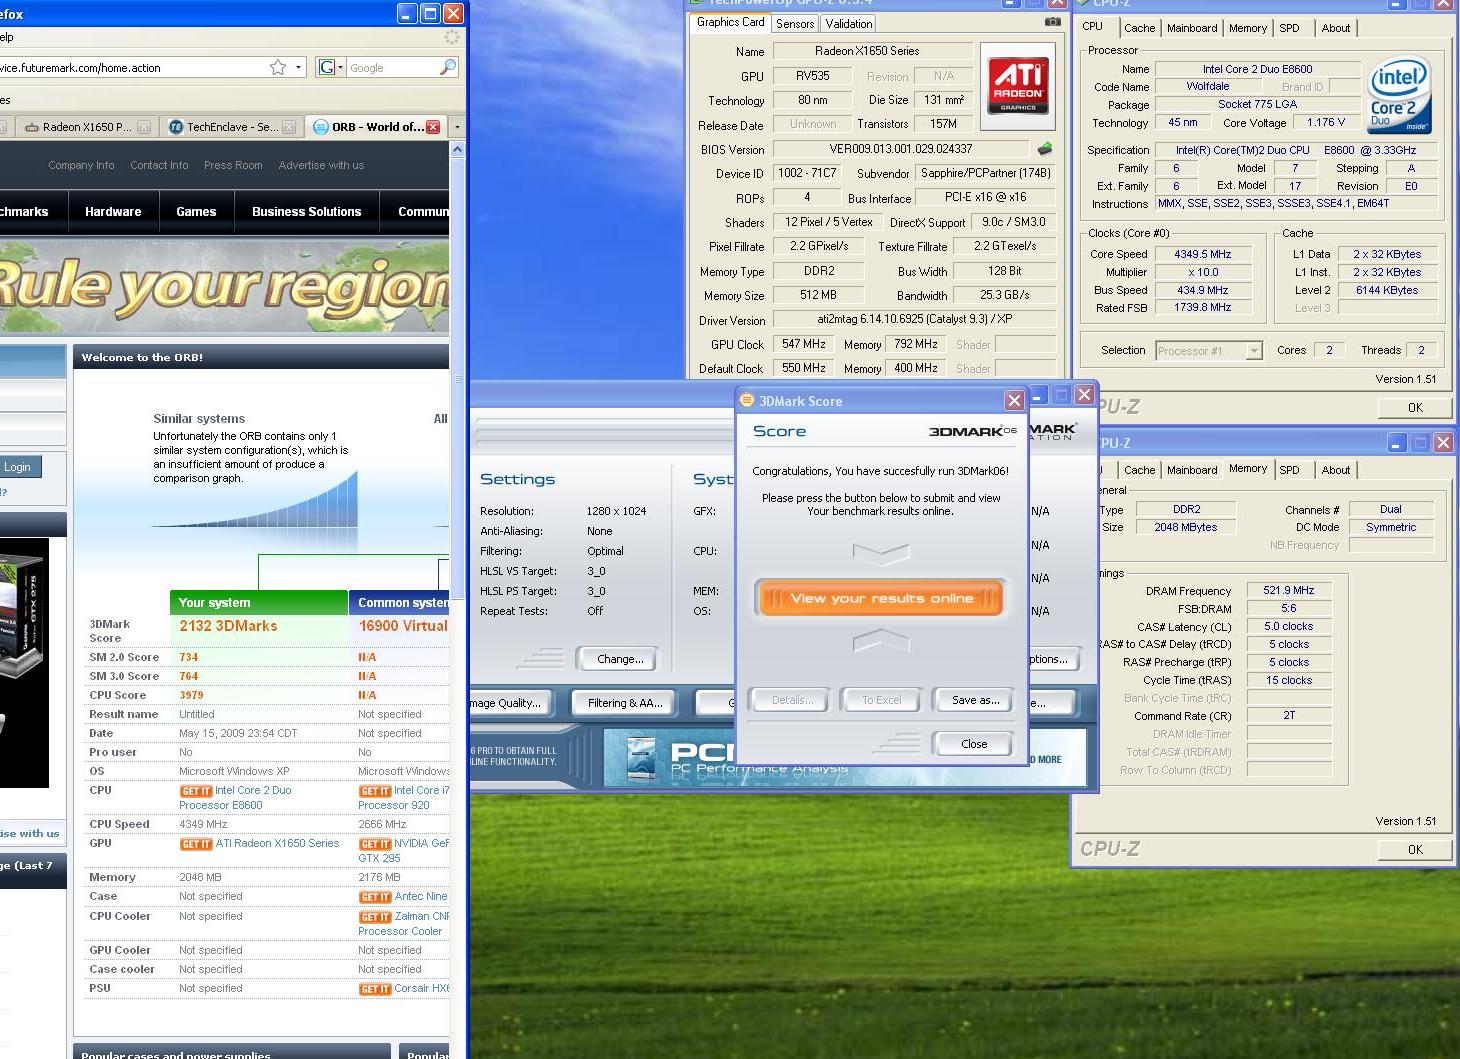Click the Login button on ORB page

click(17, 467)
